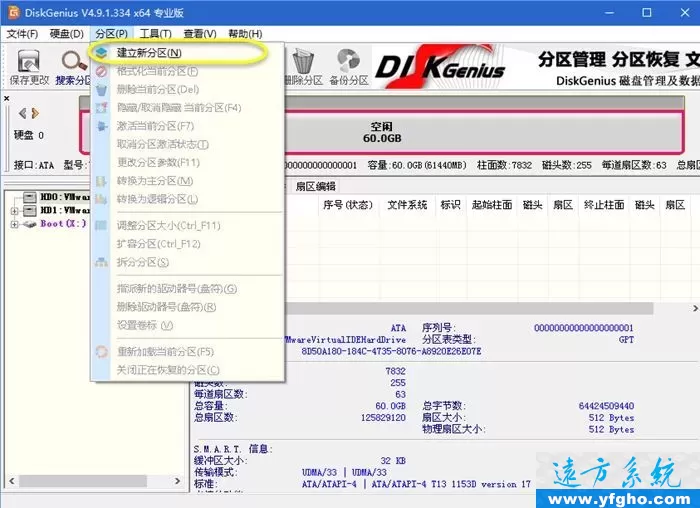Click 拆分分区(S) menu entry

tap(188, 262)
